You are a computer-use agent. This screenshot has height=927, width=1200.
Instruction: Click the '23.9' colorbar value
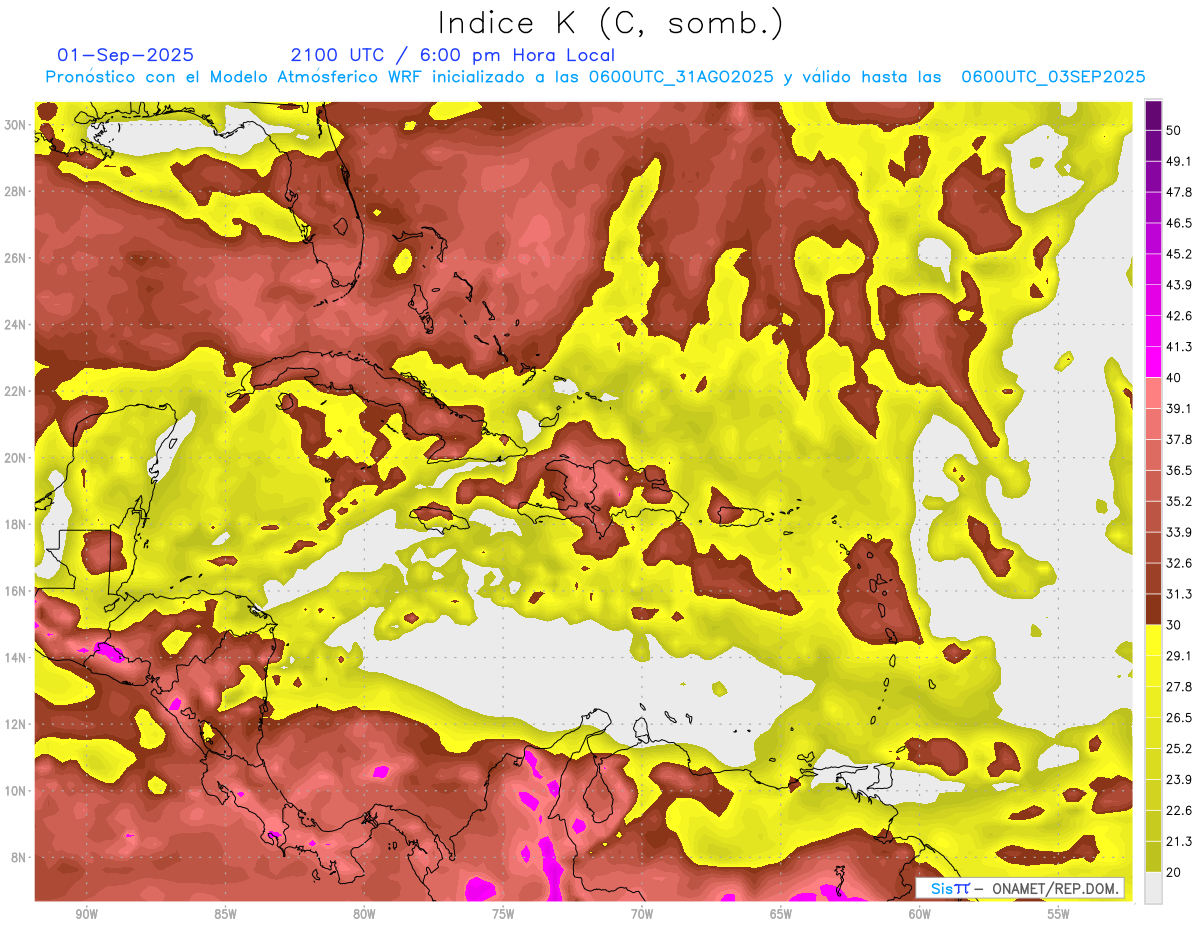[1178, 780]
